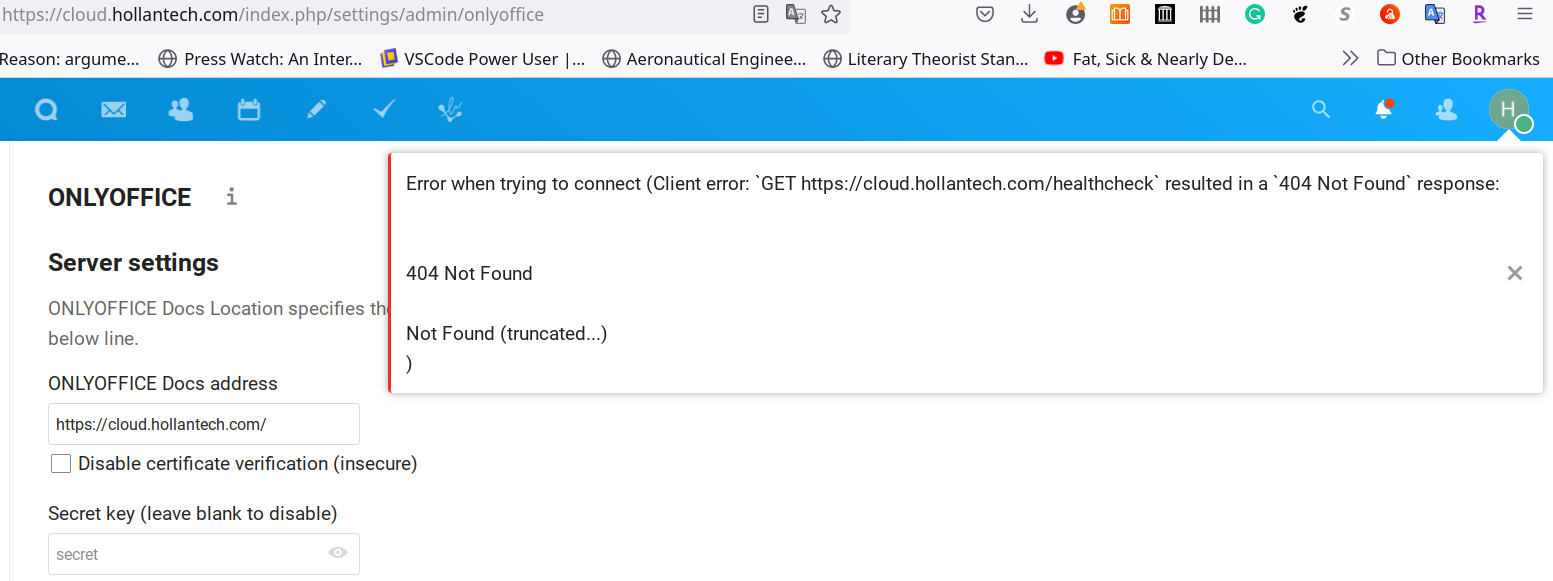Click the Internet Archive extension icon
Viewport: 1553px width, 581px height.
[x=1165, y=14]
